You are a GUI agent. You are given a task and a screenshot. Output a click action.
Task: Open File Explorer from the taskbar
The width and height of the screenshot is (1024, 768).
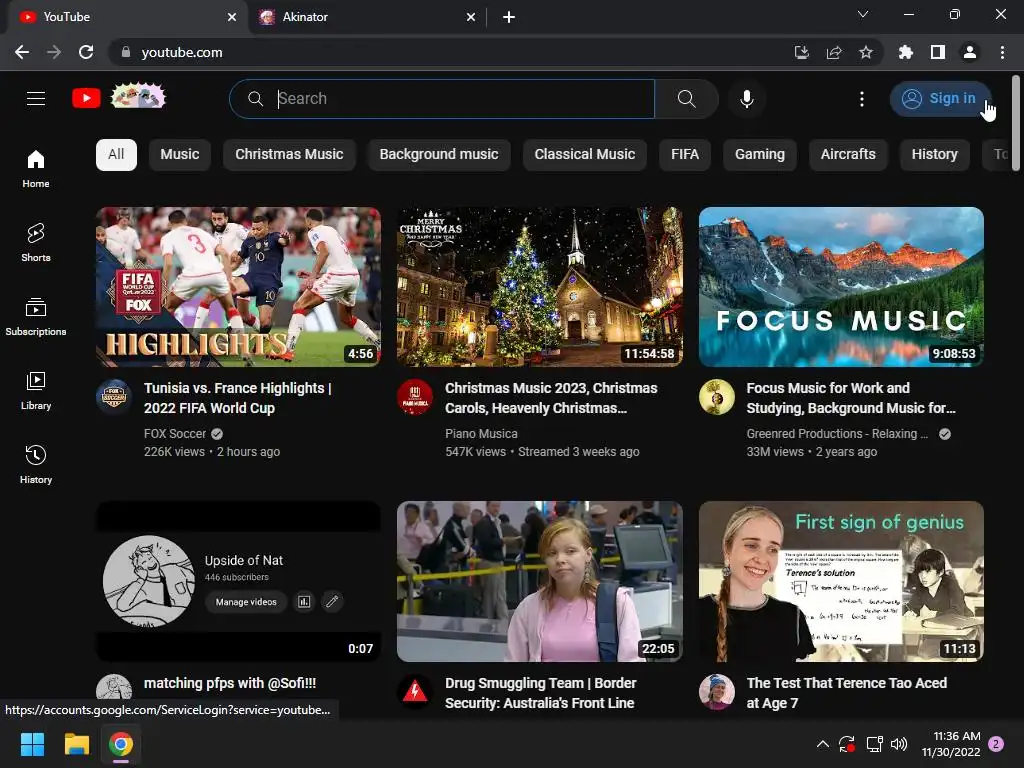pos(77,744)
